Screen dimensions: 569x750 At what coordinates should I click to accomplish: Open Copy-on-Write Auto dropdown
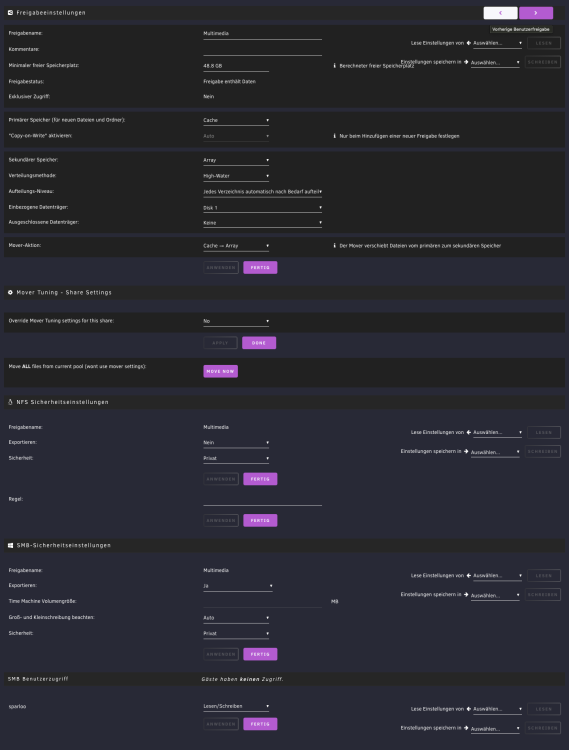[x=236, y=136]
